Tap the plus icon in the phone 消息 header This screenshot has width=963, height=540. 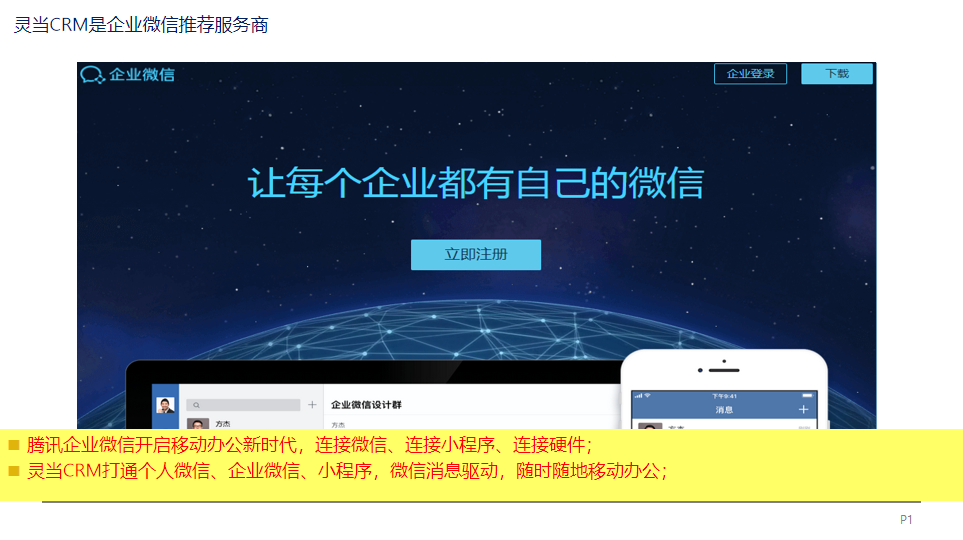803,409
